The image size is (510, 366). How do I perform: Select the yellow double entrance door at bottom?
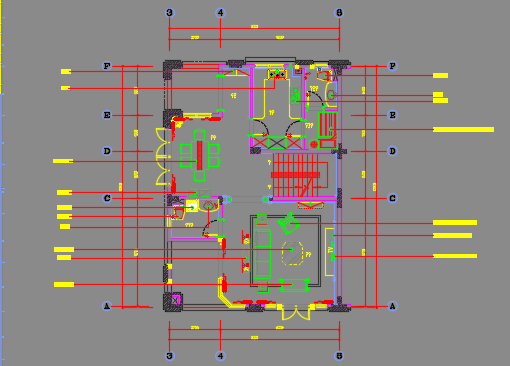pyautogui.click(x=296, y=312)
